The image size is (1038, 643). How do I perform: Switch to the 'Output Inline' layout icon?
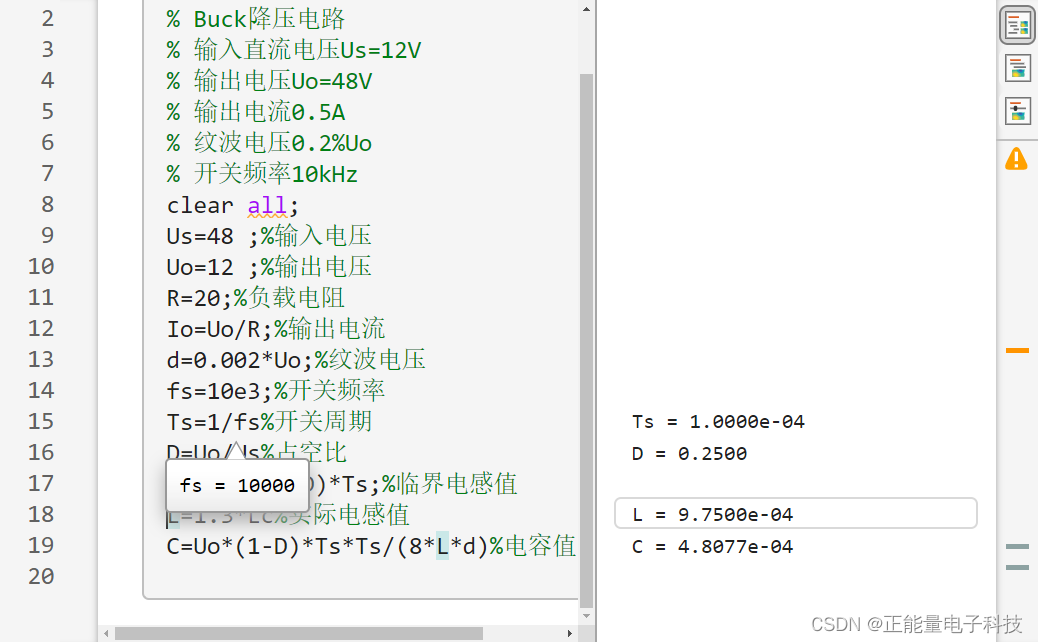point(1017,67)
